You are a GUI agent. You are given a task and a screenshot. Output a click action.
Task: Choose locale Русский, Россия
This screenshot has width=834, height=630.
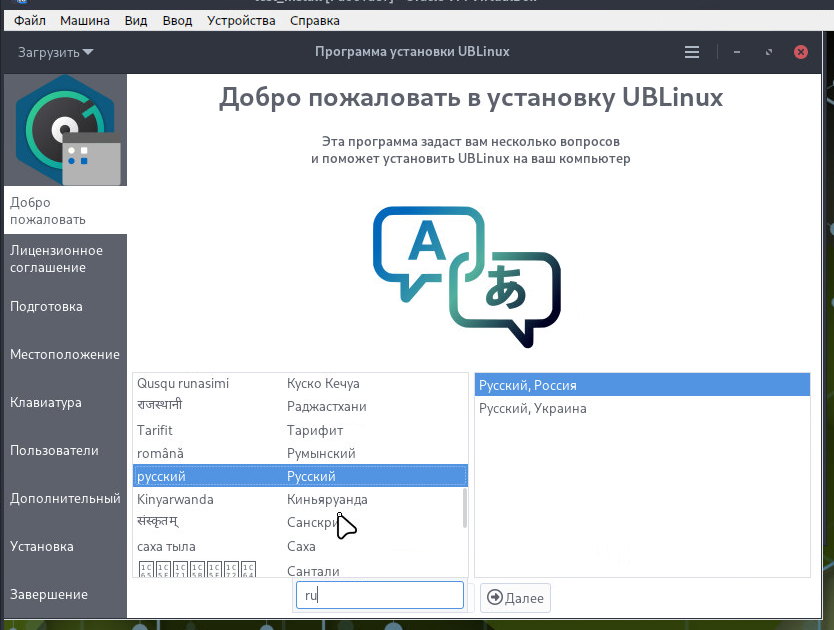pos(642,385)
